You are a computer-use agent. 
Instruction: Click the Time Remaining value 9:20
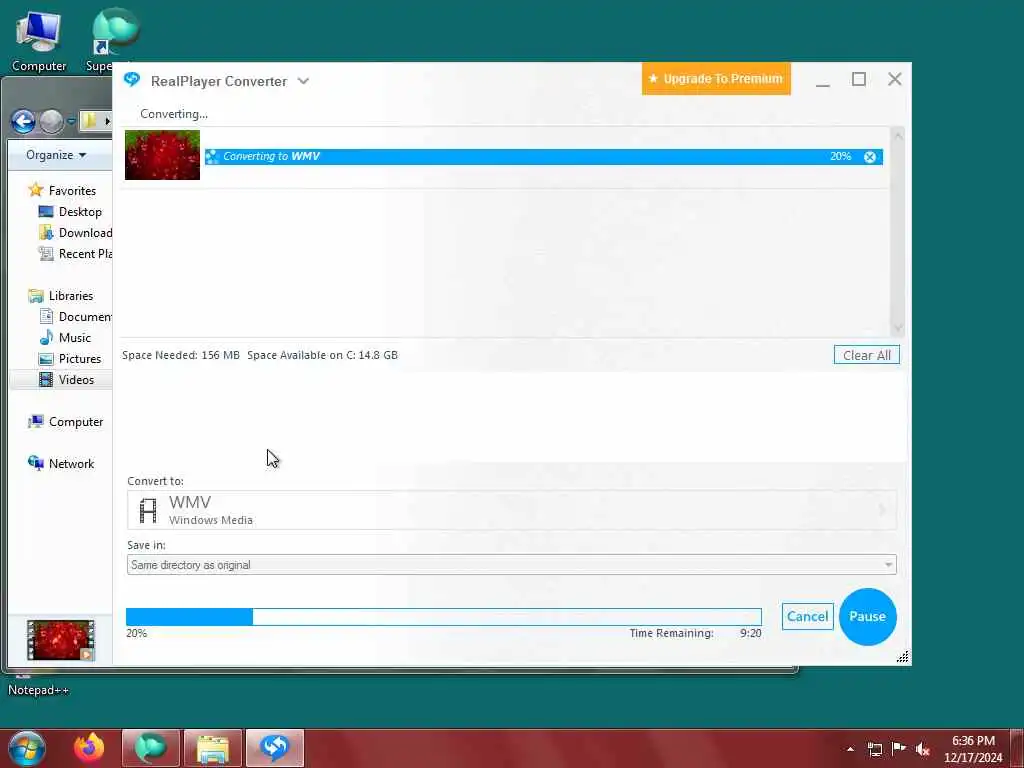pyautogui.click(x=750, y=633)
